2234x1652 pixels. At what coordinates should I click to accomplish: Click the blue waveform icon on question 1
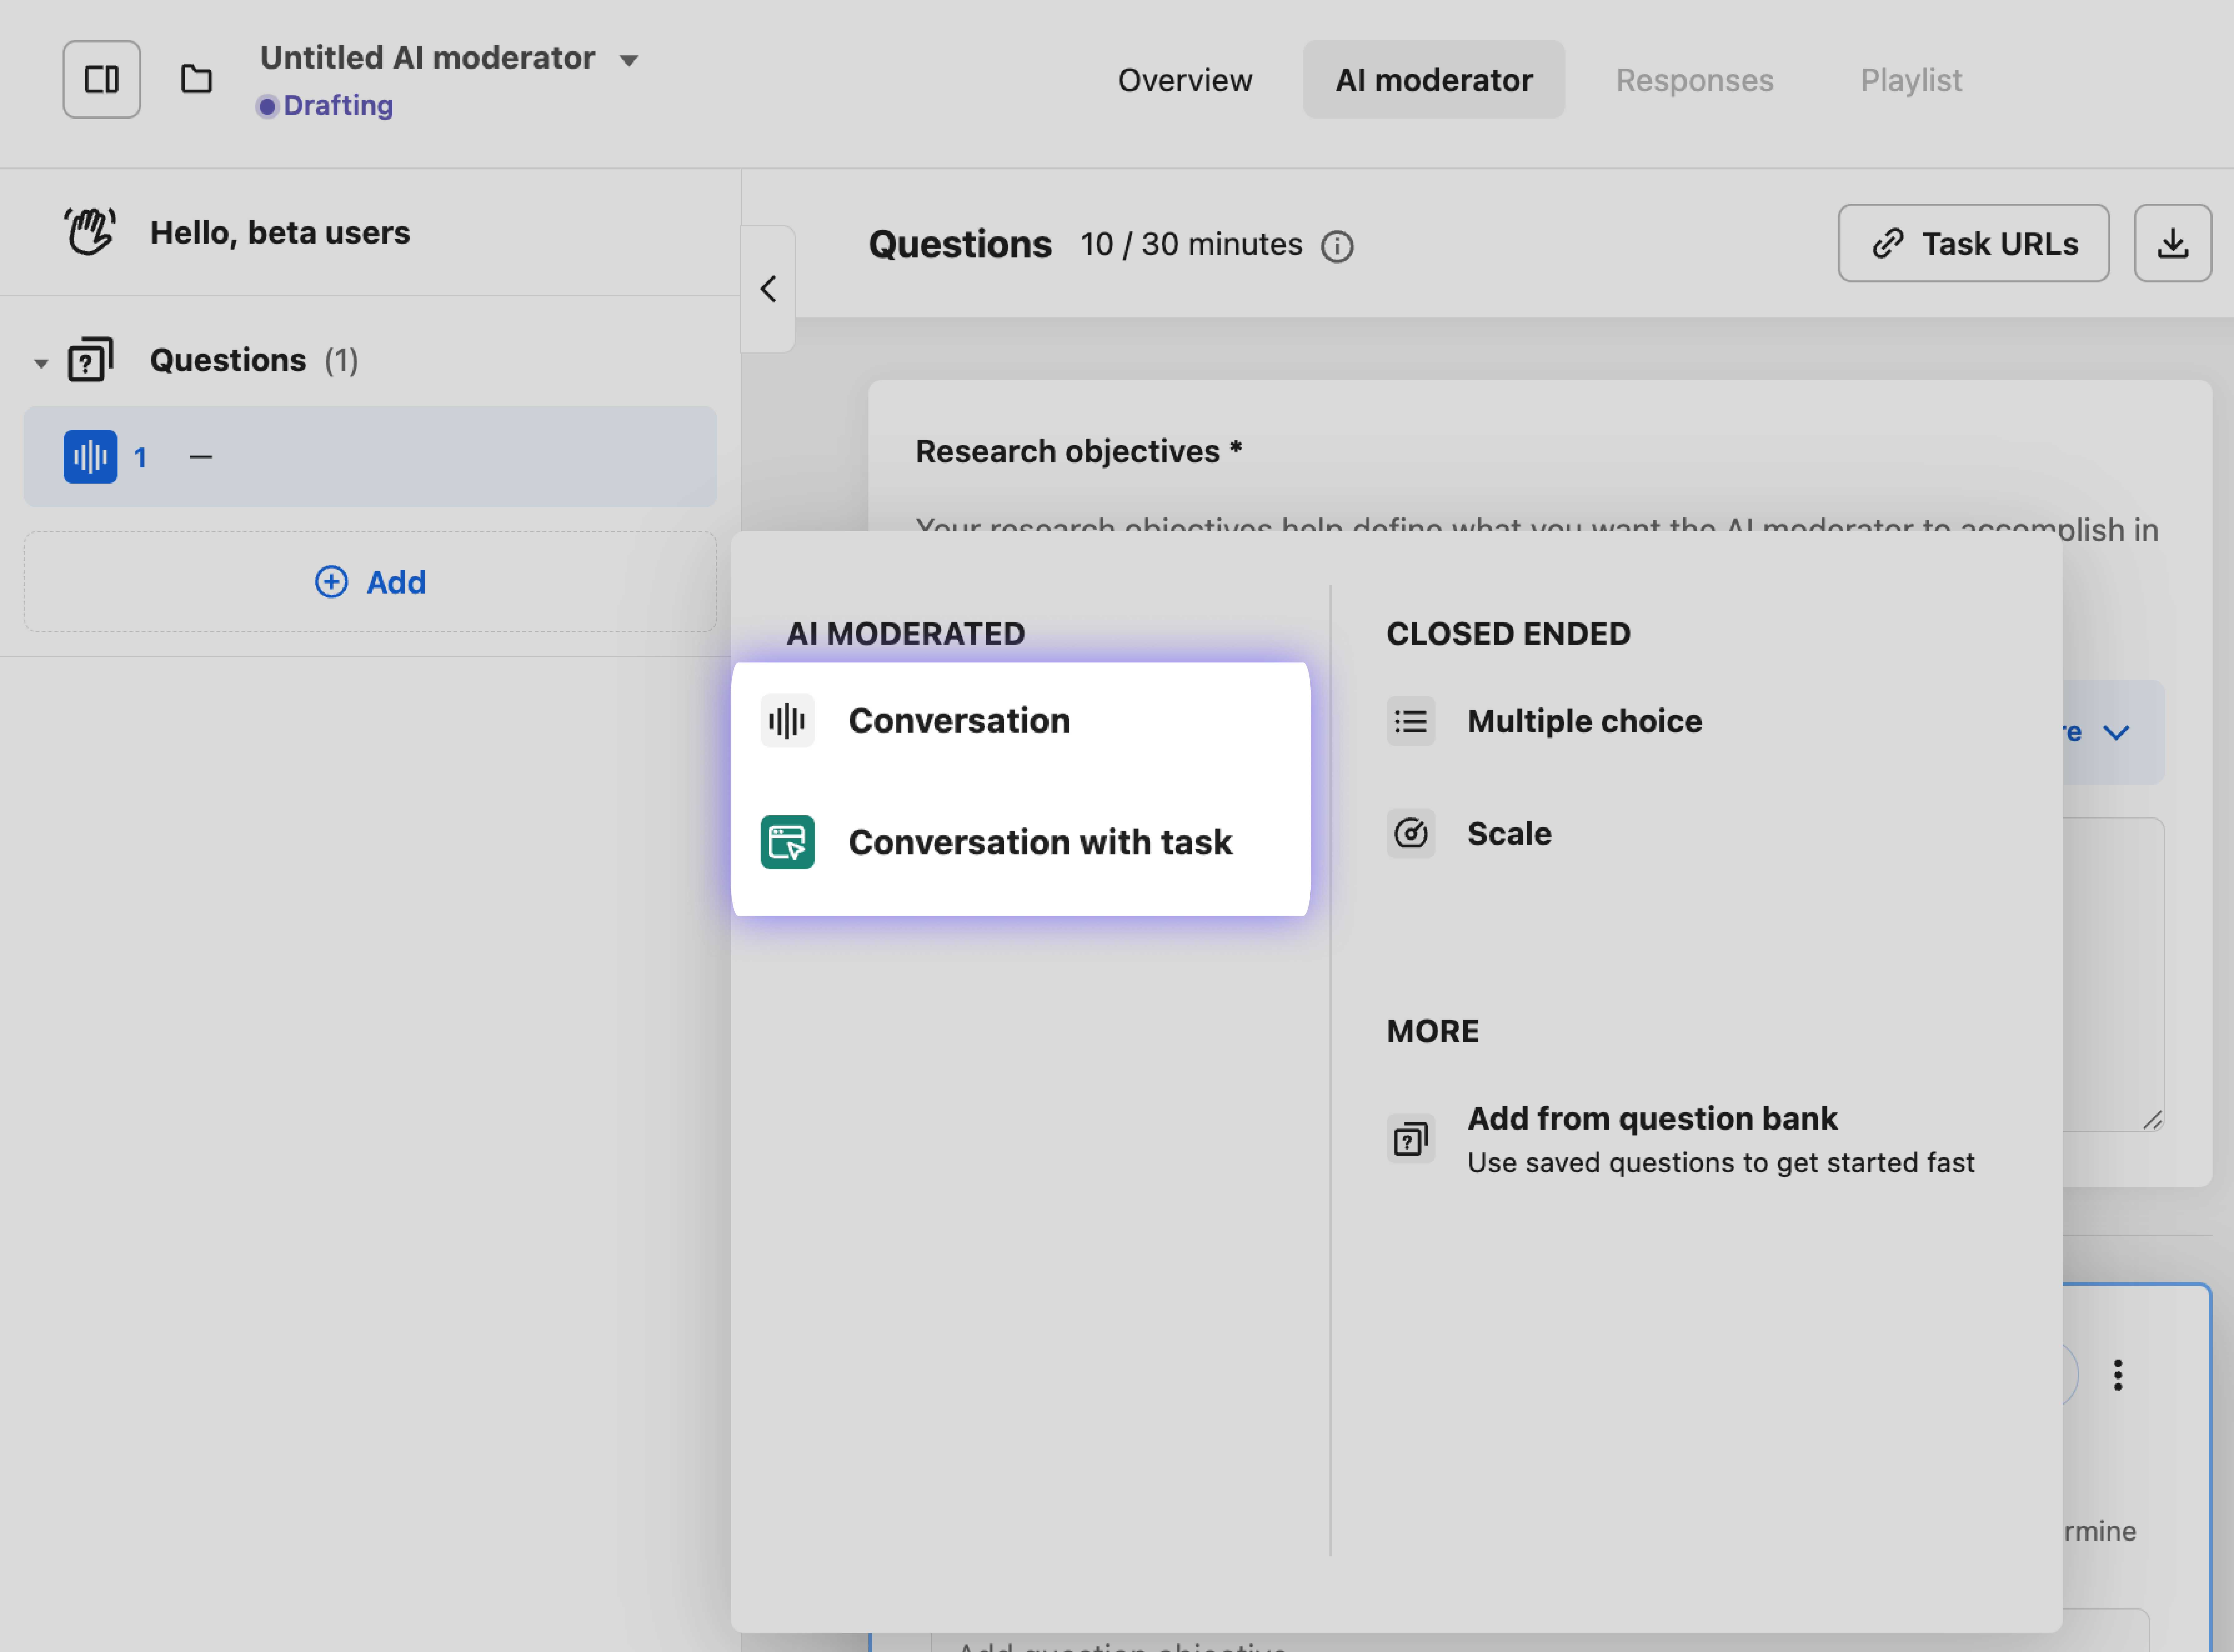pyautogui.click(x=90, y=457)
